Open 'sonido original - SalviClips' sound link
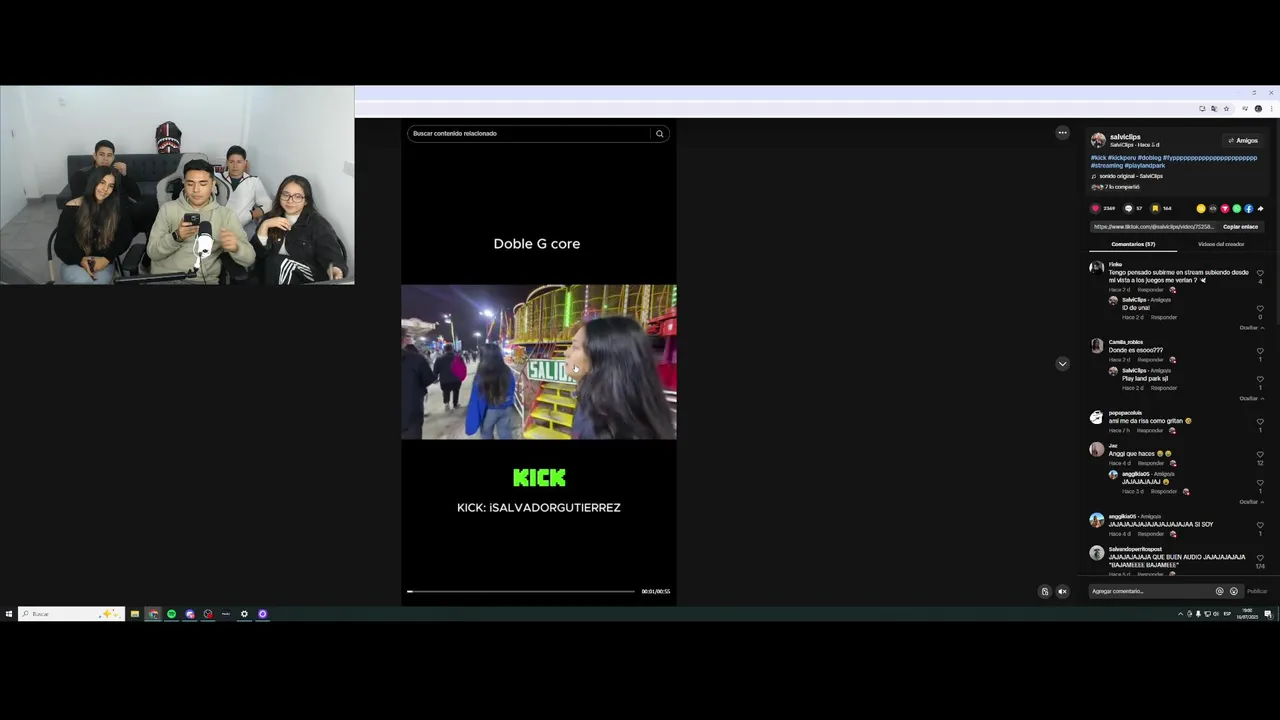 coord(1130,177)
